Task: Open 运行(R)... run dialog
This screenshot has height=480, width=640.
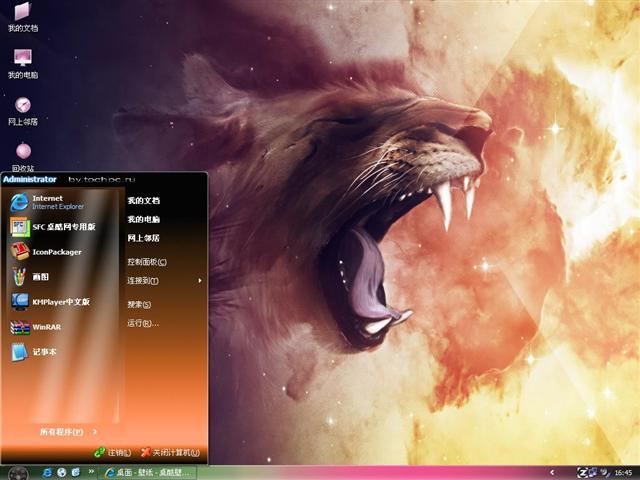Action: (143, 324)
